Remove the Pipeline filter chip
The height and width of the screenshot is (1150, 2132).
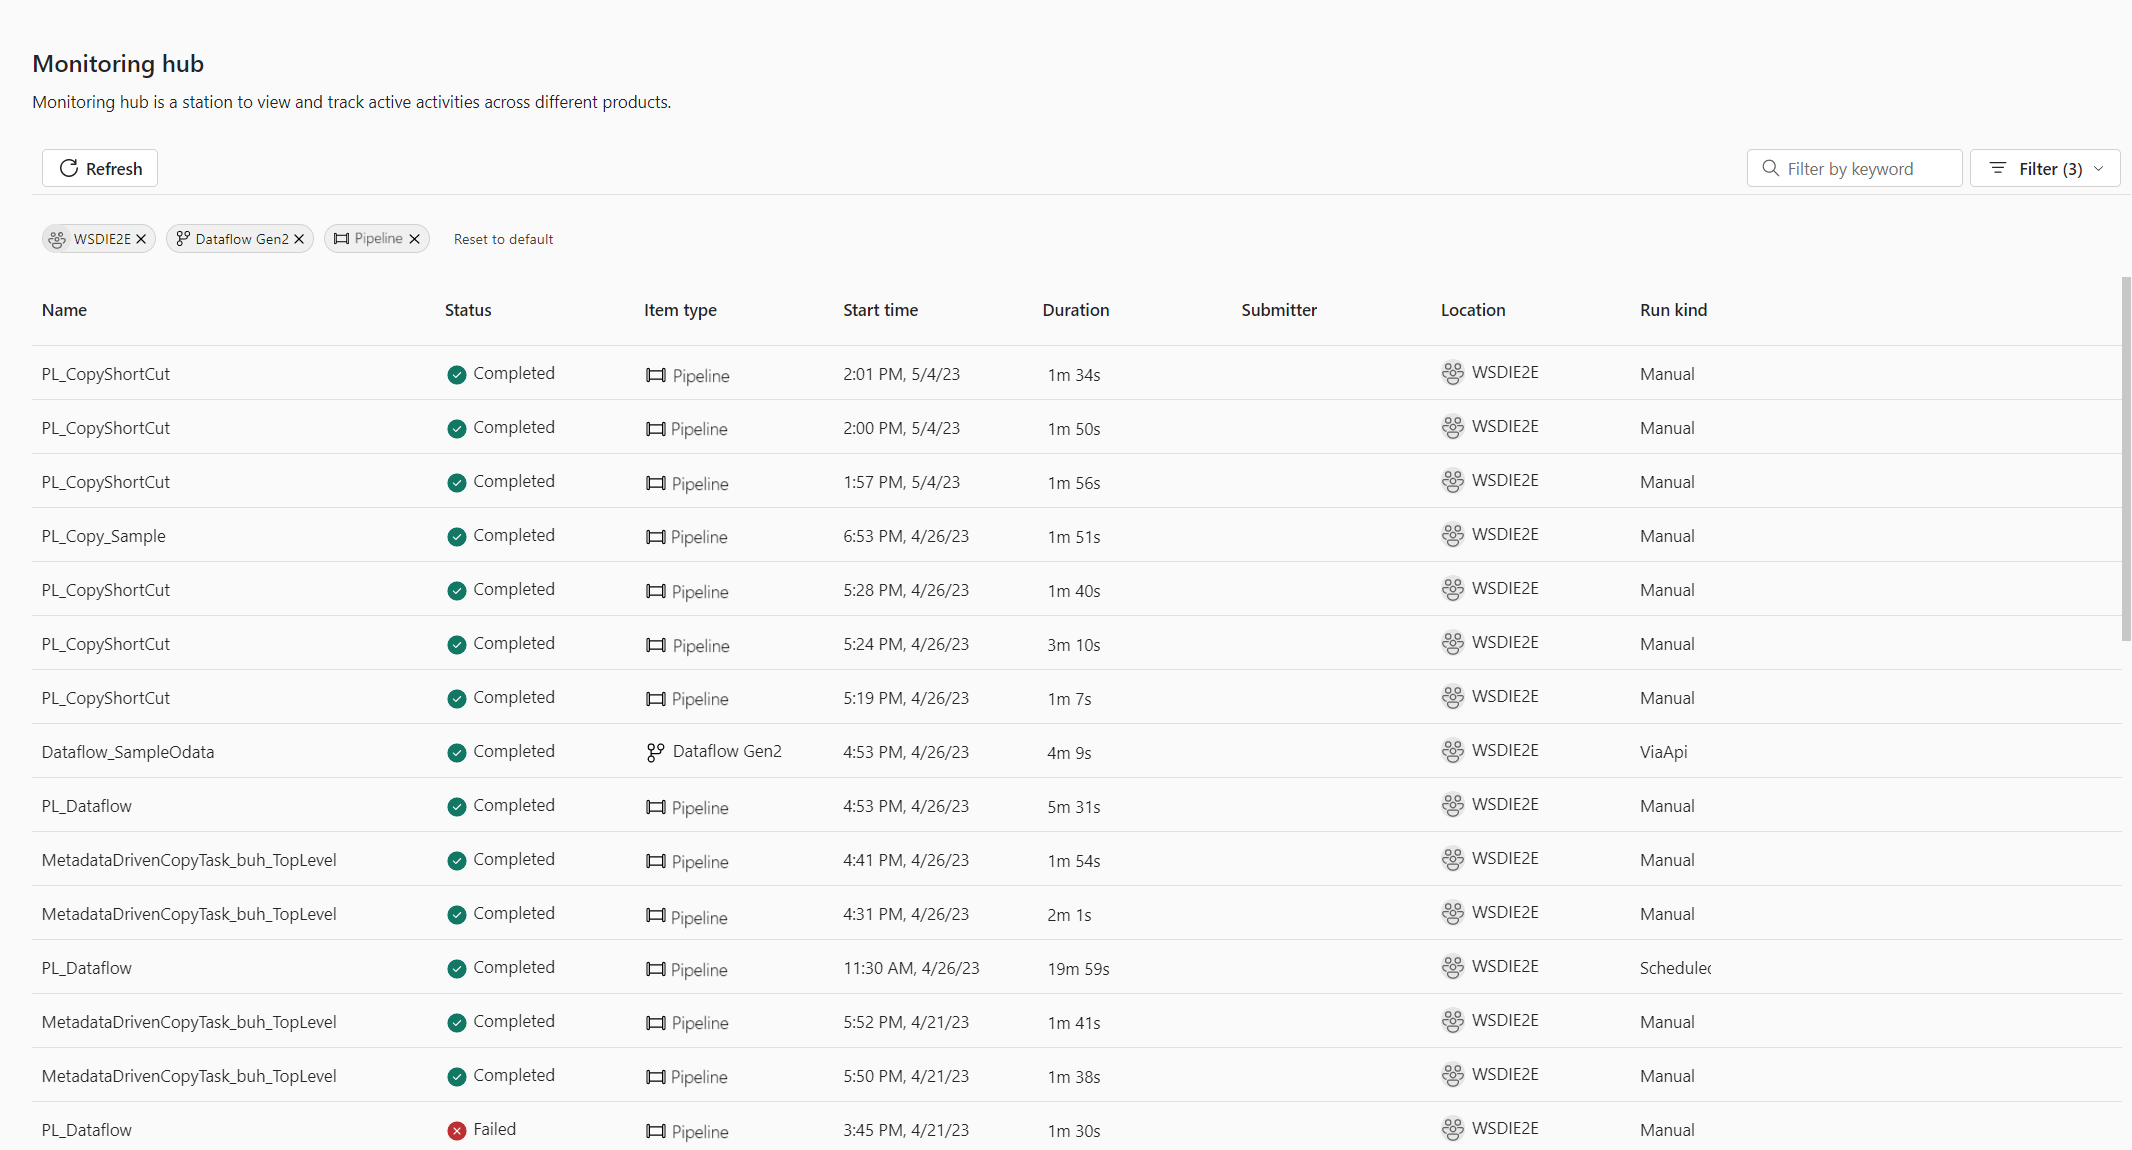pos(414,239)
